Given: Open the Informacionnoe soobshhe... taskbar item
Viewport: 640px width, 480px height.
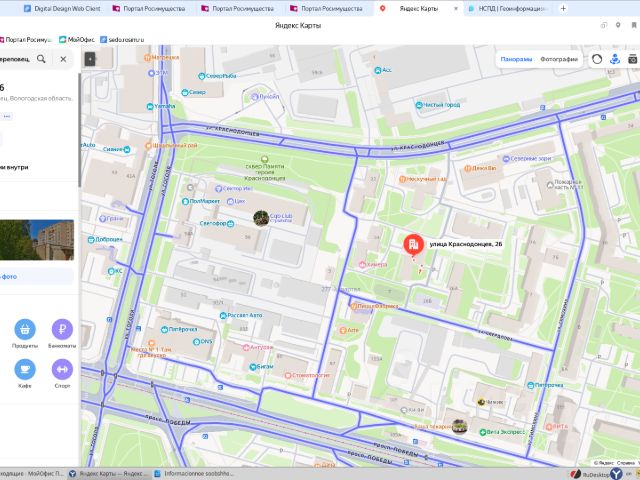Looking at the screenshot, I should pos(194,473).
